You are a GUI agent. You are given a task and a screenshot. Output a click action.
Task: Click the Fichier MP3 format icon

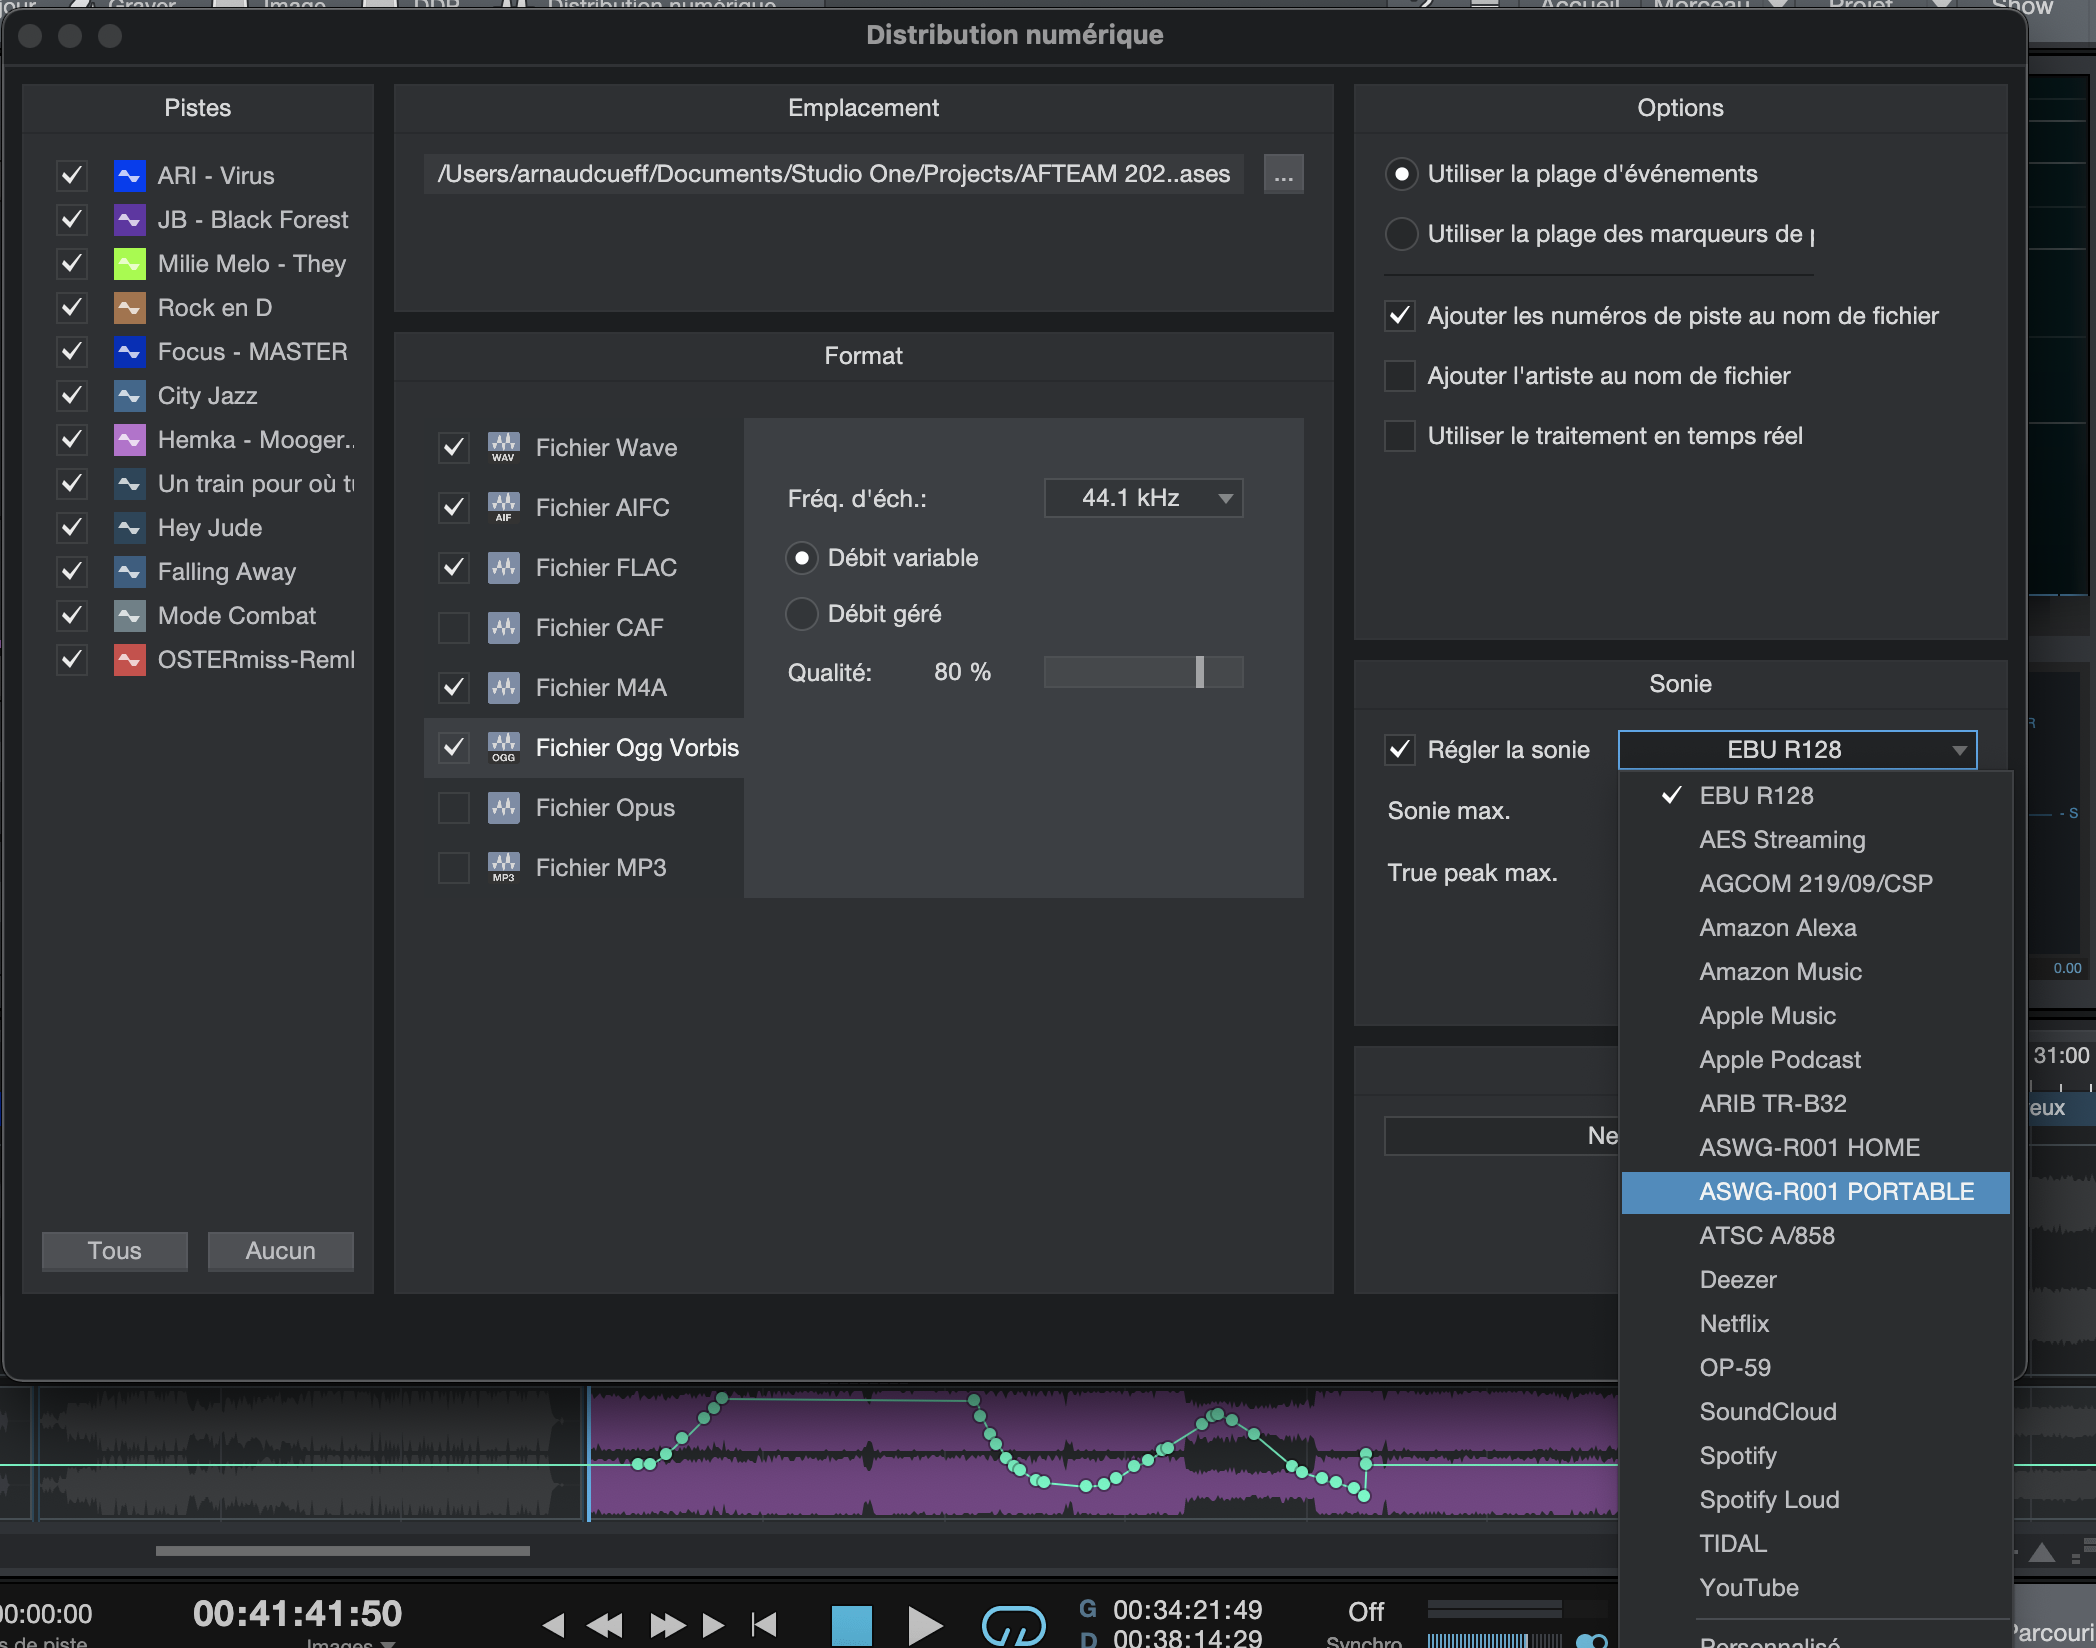[503, 867]
